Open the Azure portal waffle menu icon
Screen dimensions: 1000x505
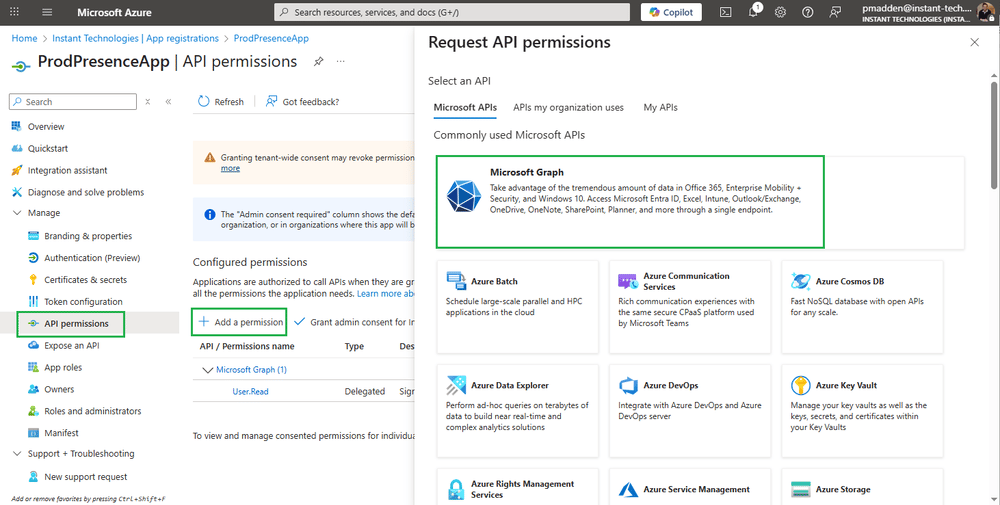tap(14, 11)
